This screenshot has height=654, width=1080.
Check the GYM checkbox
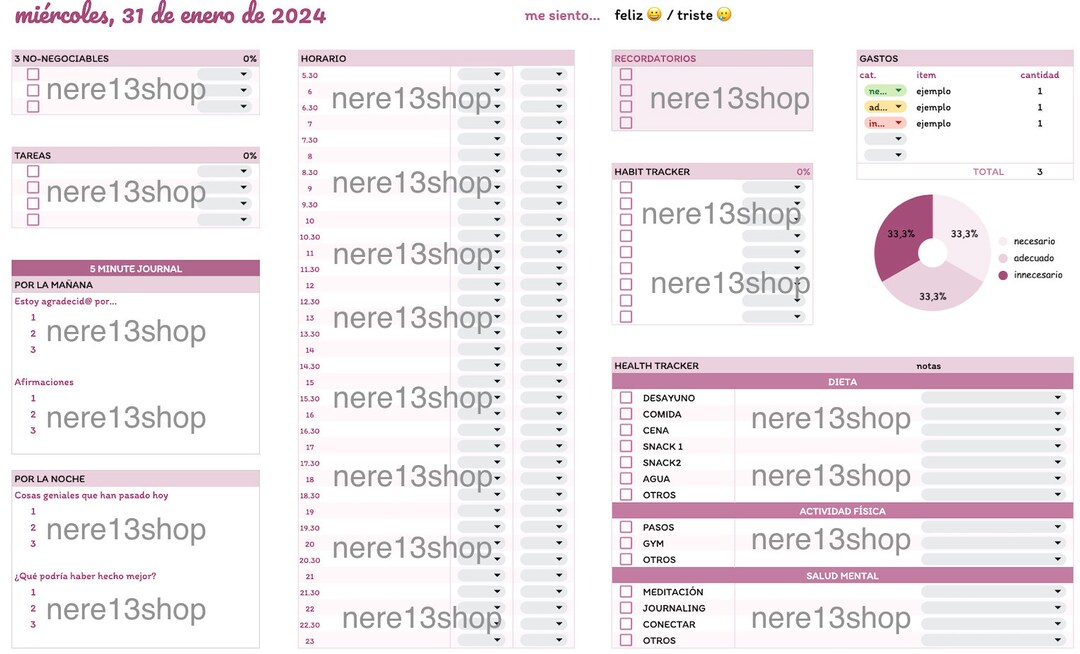626,543
